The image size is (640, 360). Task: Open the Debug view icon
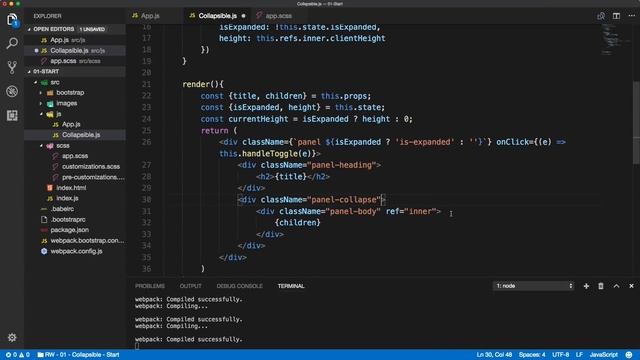click(x=12, y=91)
